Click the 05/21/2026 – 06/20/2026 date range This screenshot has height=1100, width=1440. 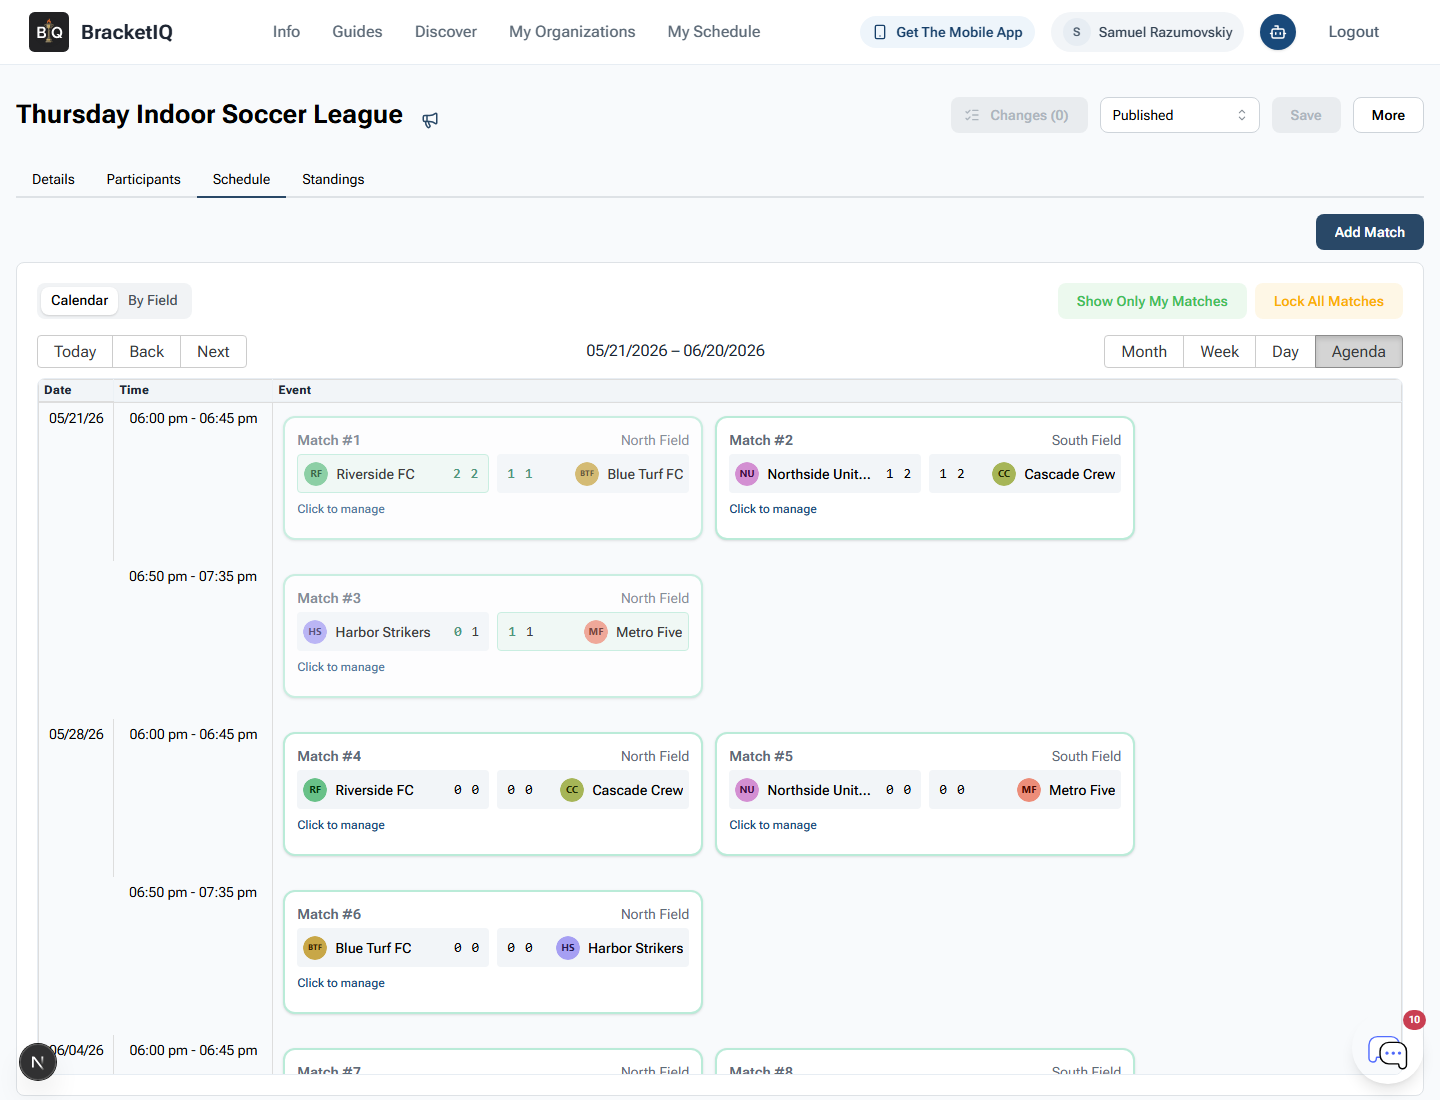(x=676, y=351)
